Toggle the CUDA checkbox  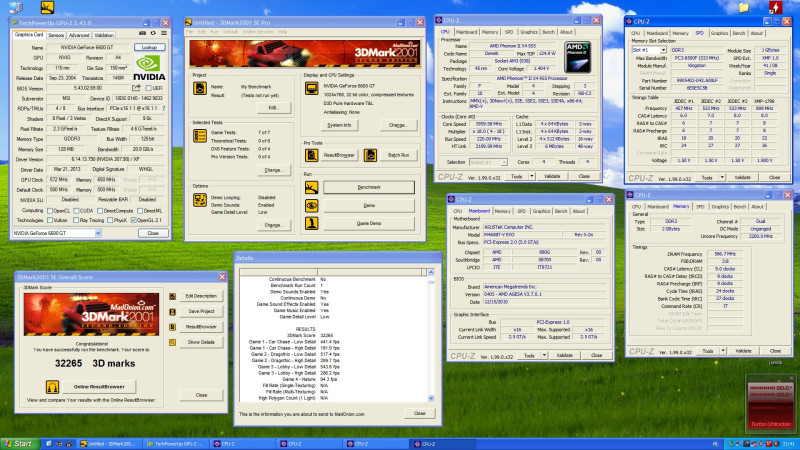tap(76, 211)
